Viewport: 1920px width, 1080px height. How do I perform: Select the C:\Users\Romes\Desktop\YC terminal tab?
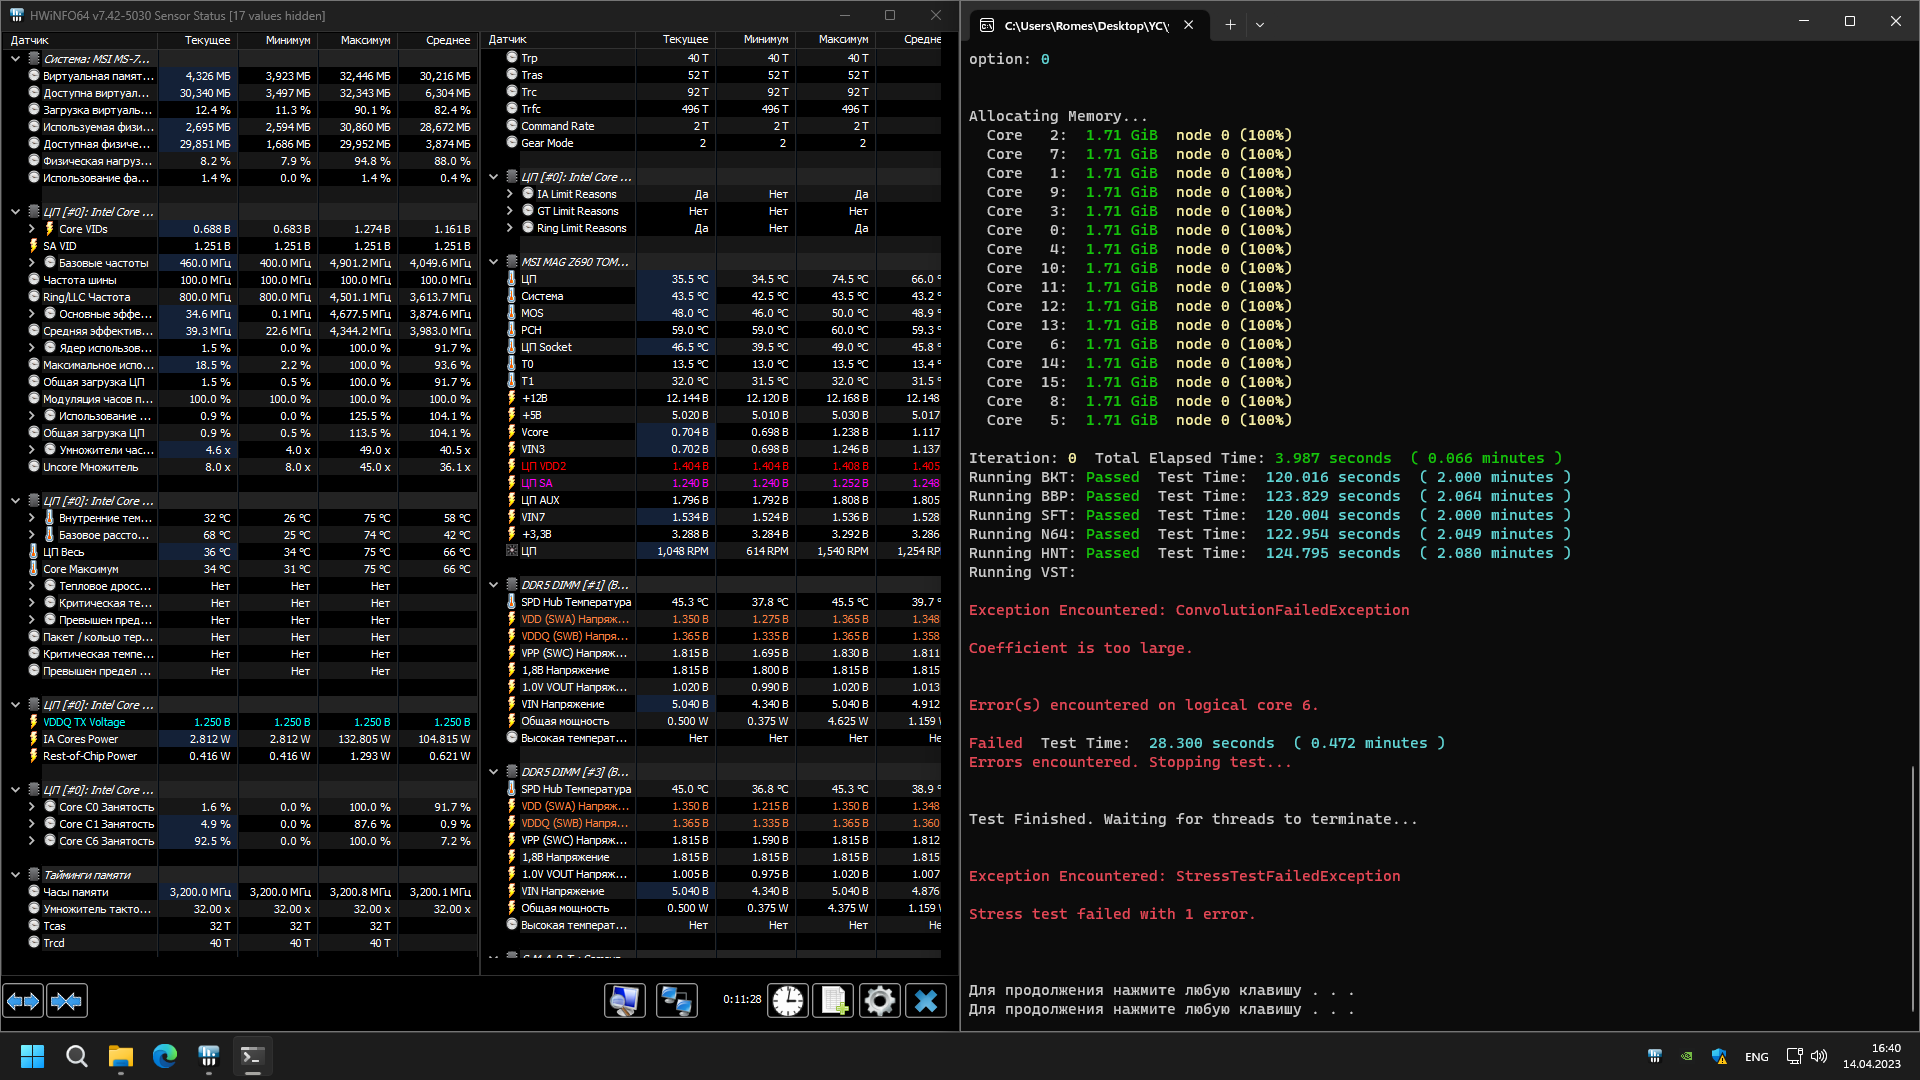1085,25
